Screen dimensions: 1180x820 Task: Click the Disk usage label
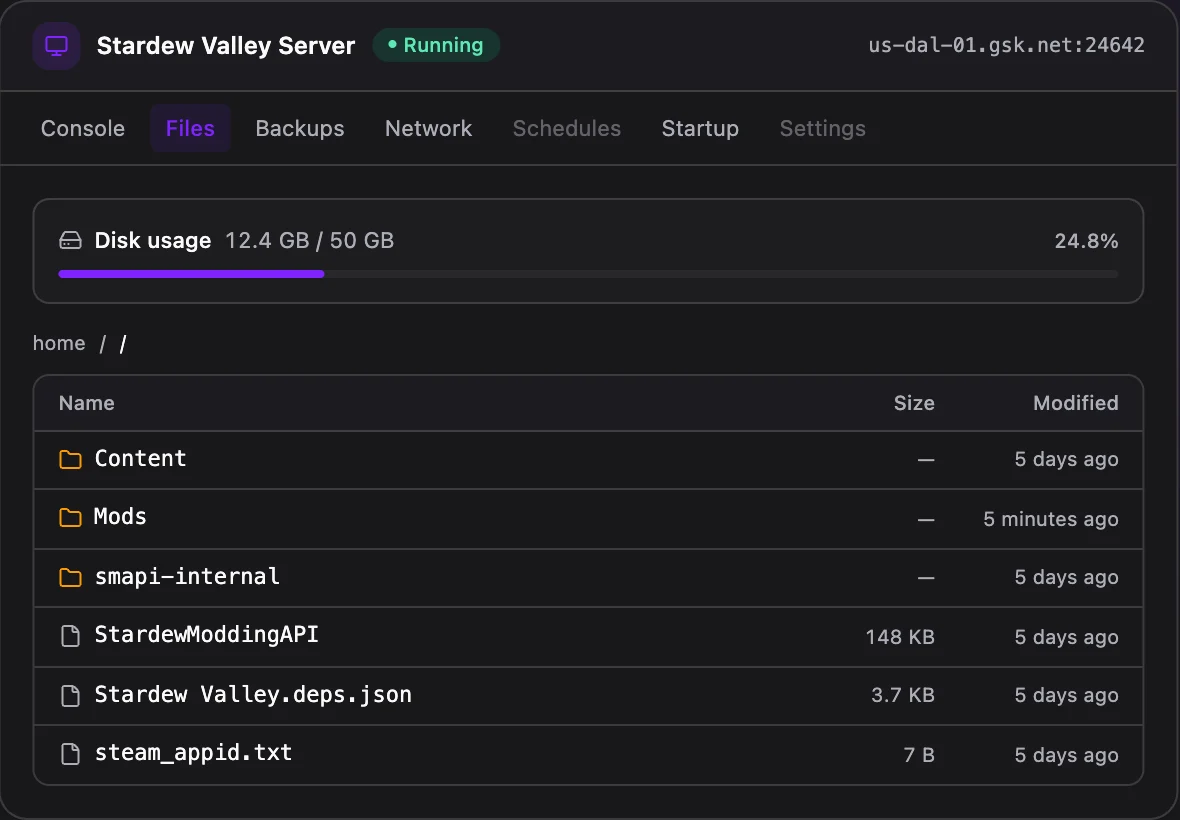click(153, 241)
